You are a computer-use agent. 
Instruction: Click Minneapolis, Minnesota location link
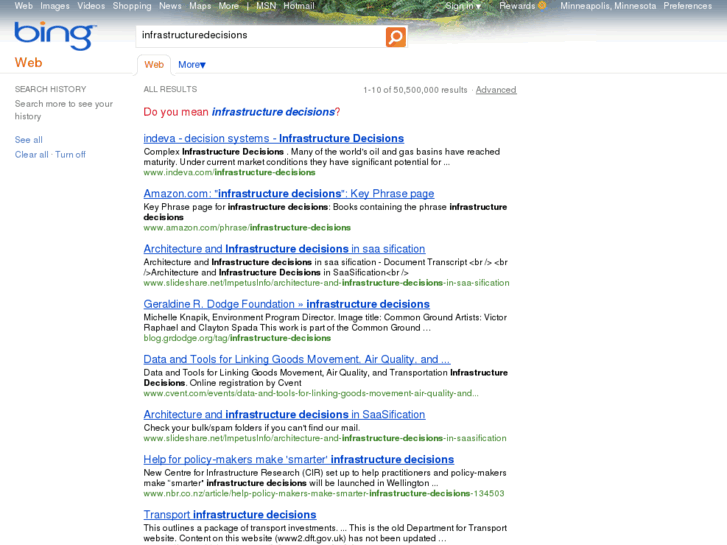pyautogui.click(x=608, y=6)
